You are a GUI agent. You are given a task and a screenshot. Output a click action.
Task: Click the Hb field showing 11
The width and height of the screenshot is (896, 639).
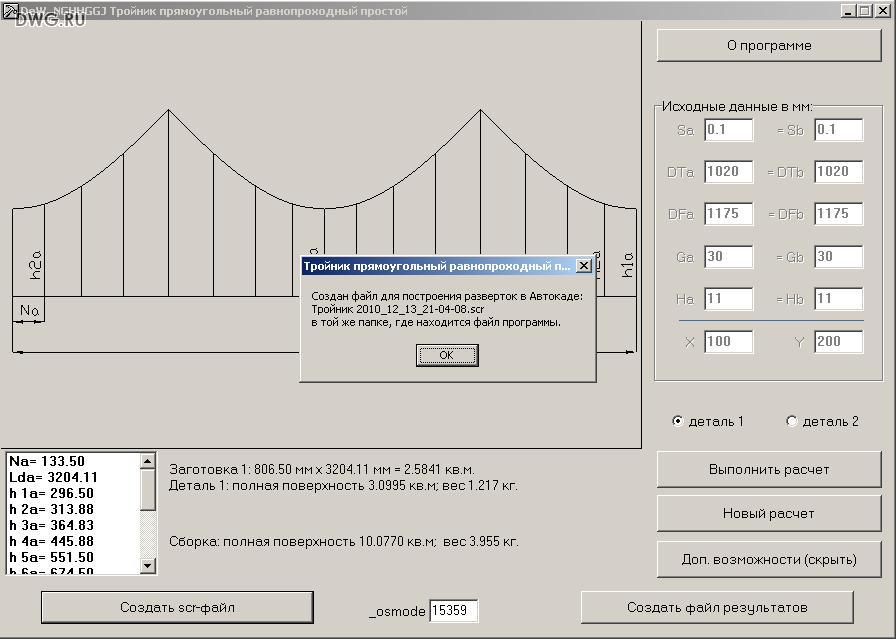coord(838,299)
